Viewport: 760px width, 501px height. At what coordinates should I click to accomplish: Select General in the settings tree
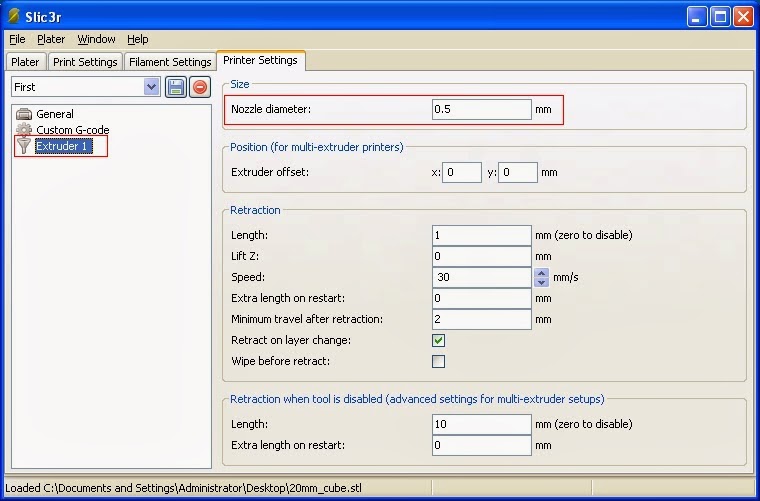point(55,114)
